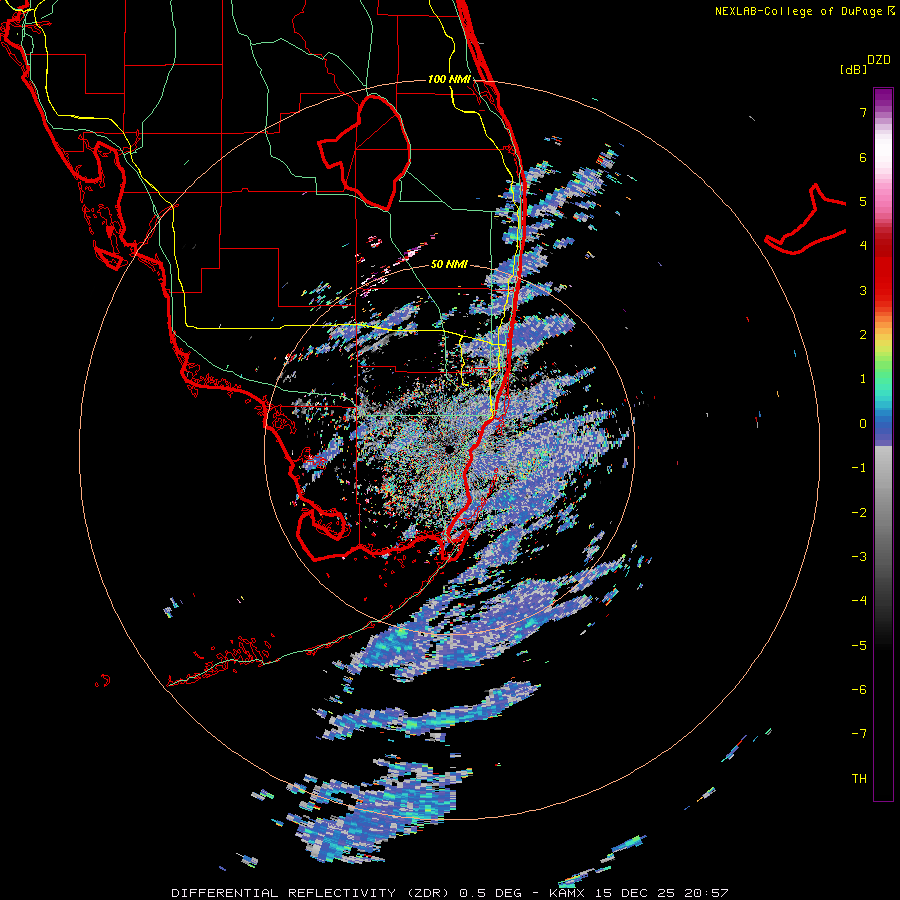Click the 6 value on the color scale
900x900 pixels.
[x=863, y=157]
